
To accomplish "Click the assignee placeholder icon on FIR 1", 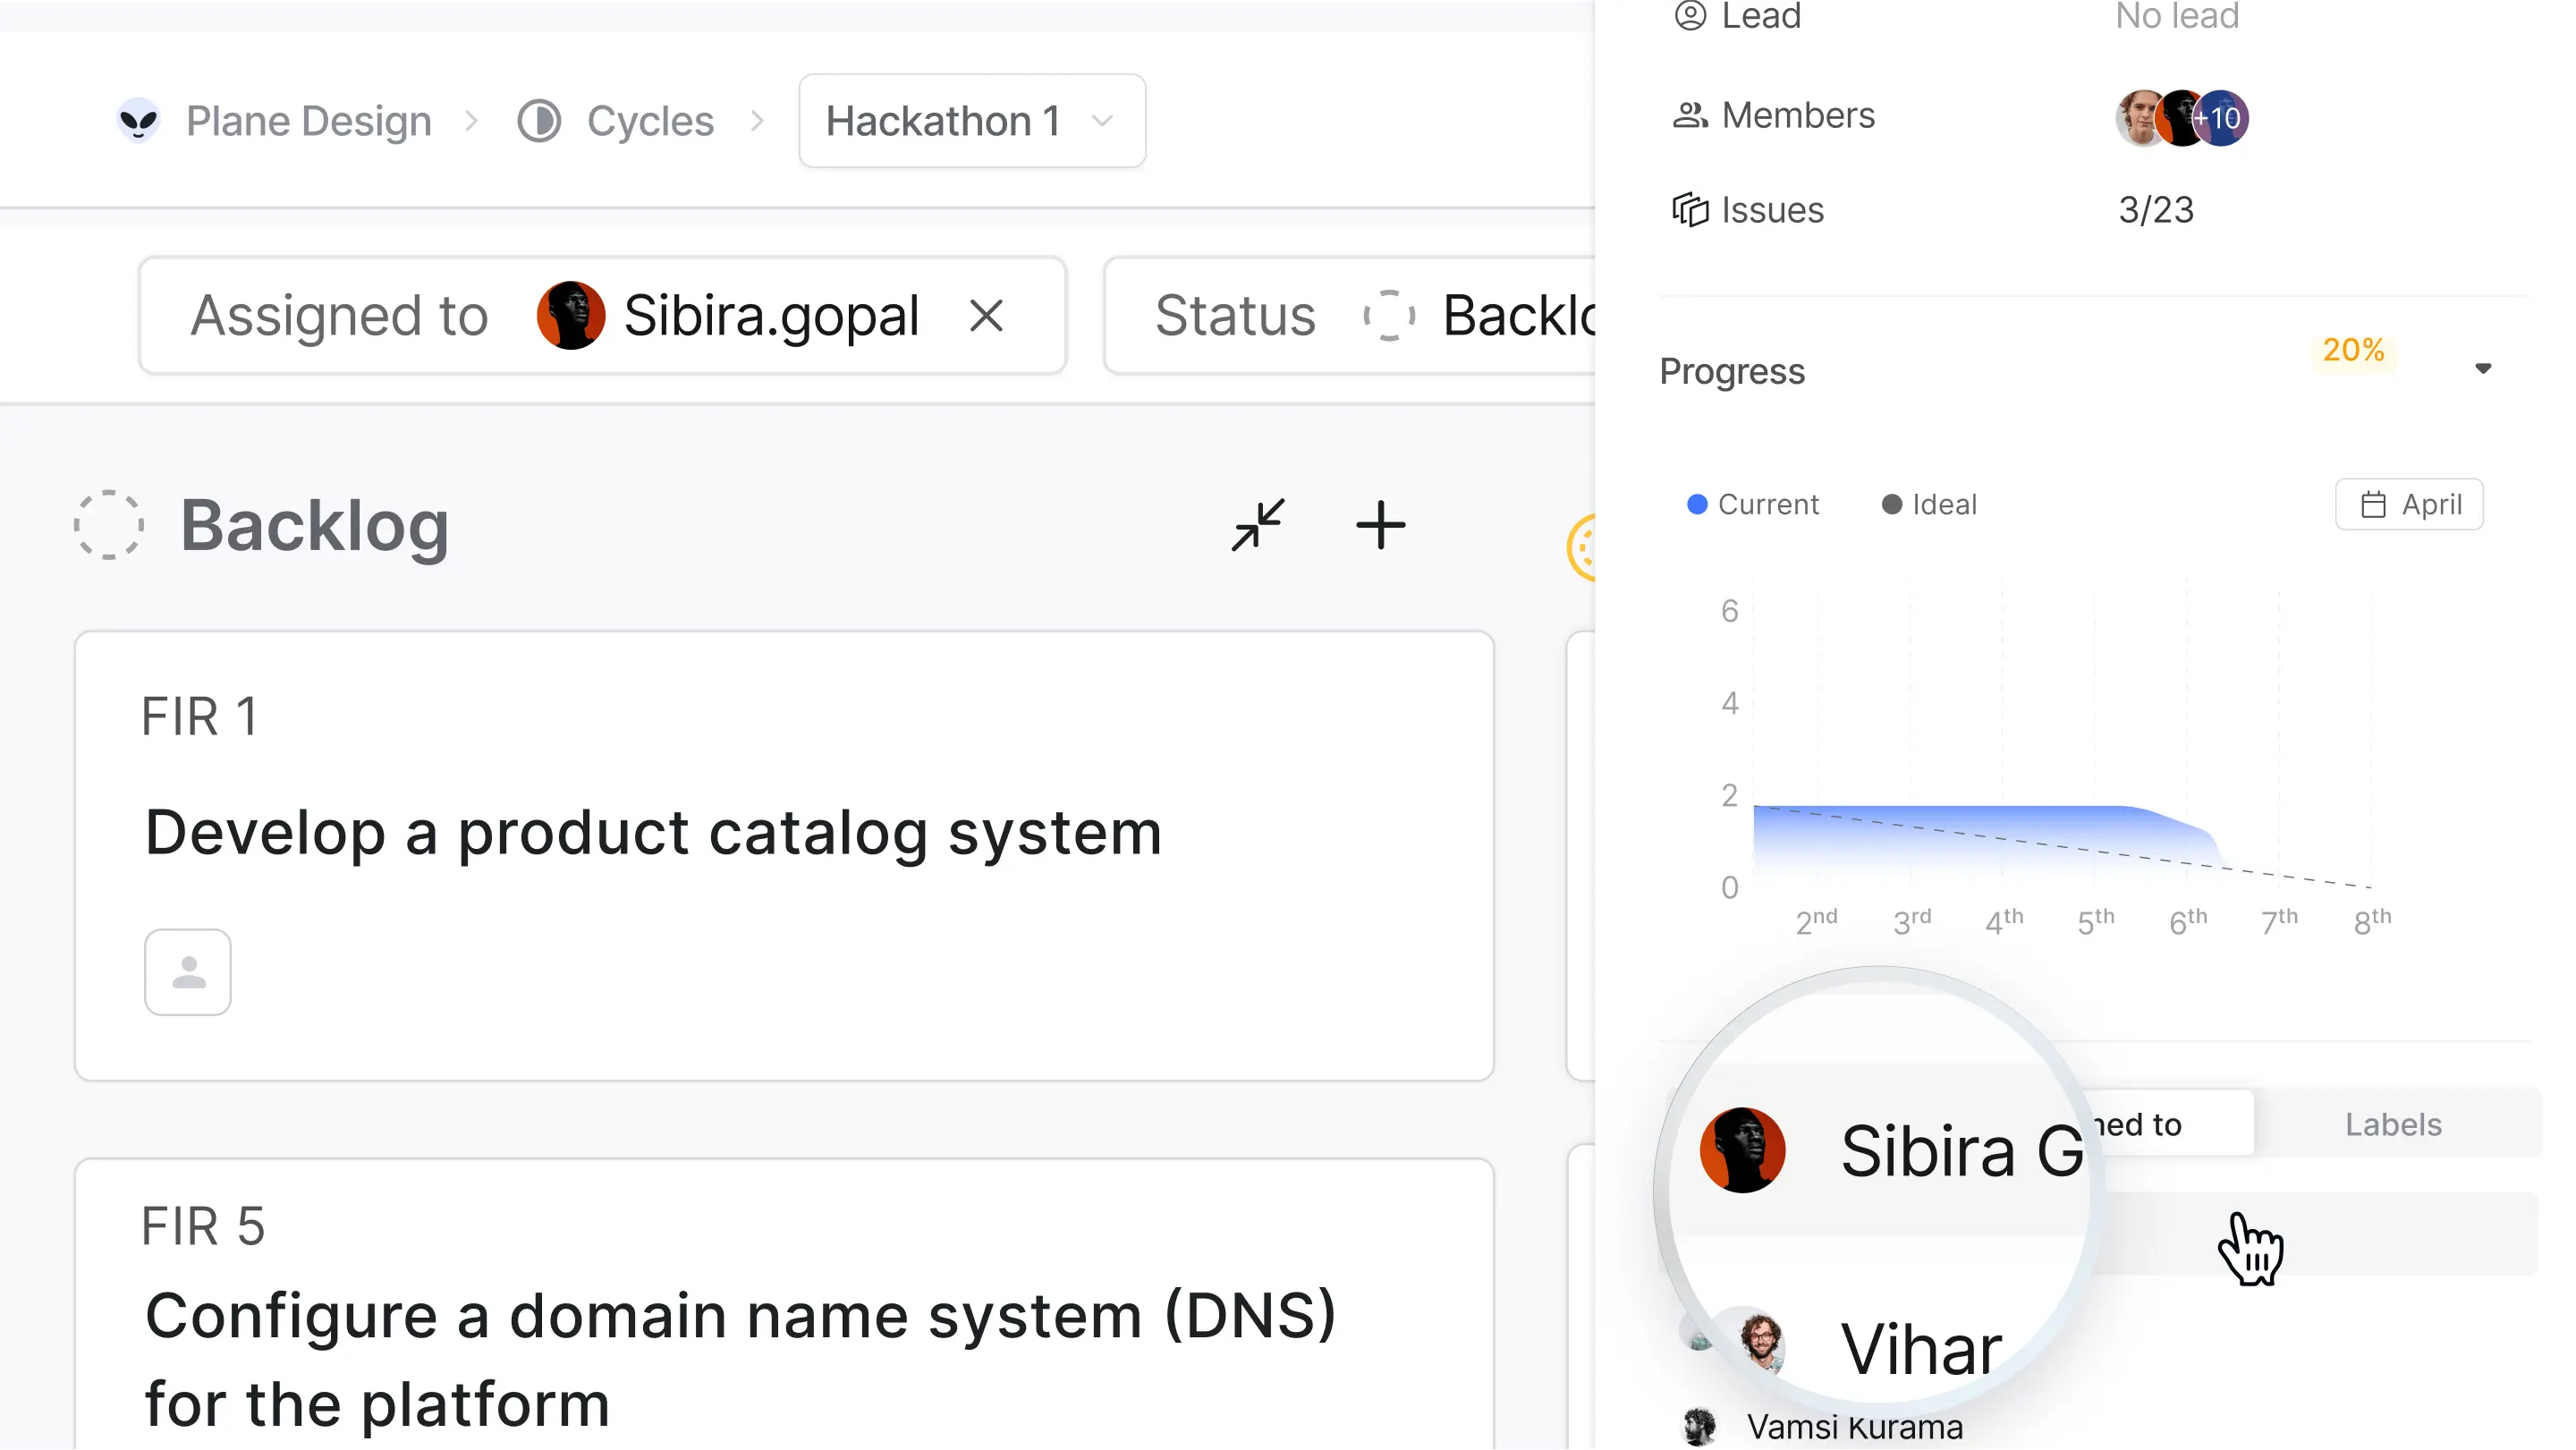I will (187, 972).
